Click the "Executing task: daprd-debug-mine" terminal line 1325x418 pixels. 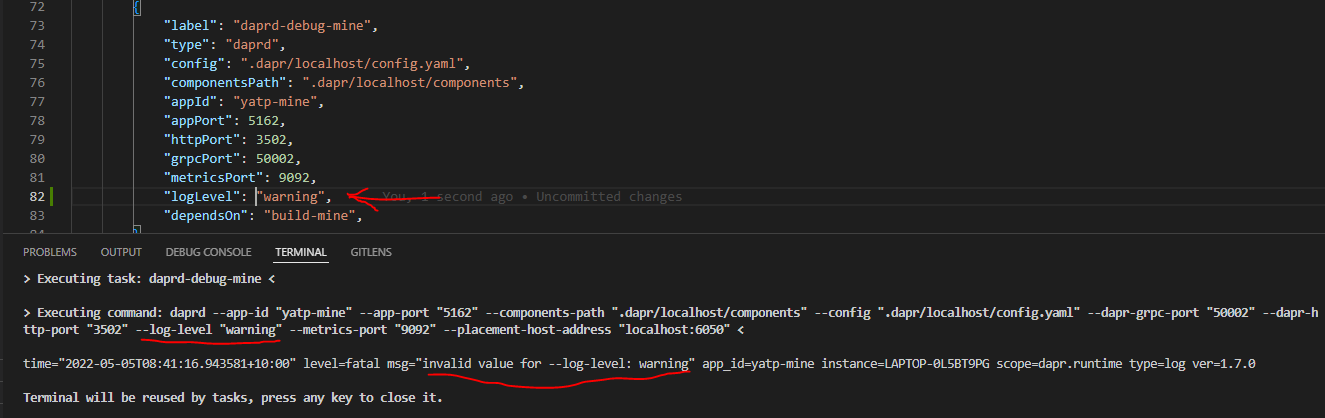pos(149,279)
